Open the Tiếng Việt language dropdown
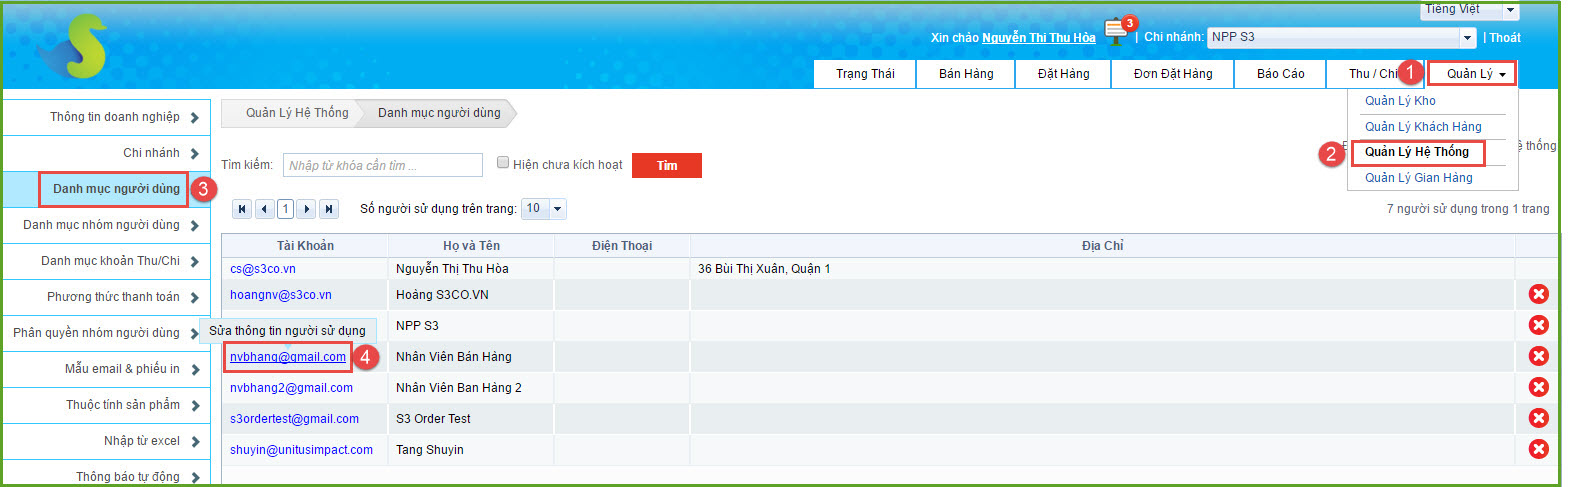The width and height of the screenshot is (1578, 487). click(x=1510, y=10)
